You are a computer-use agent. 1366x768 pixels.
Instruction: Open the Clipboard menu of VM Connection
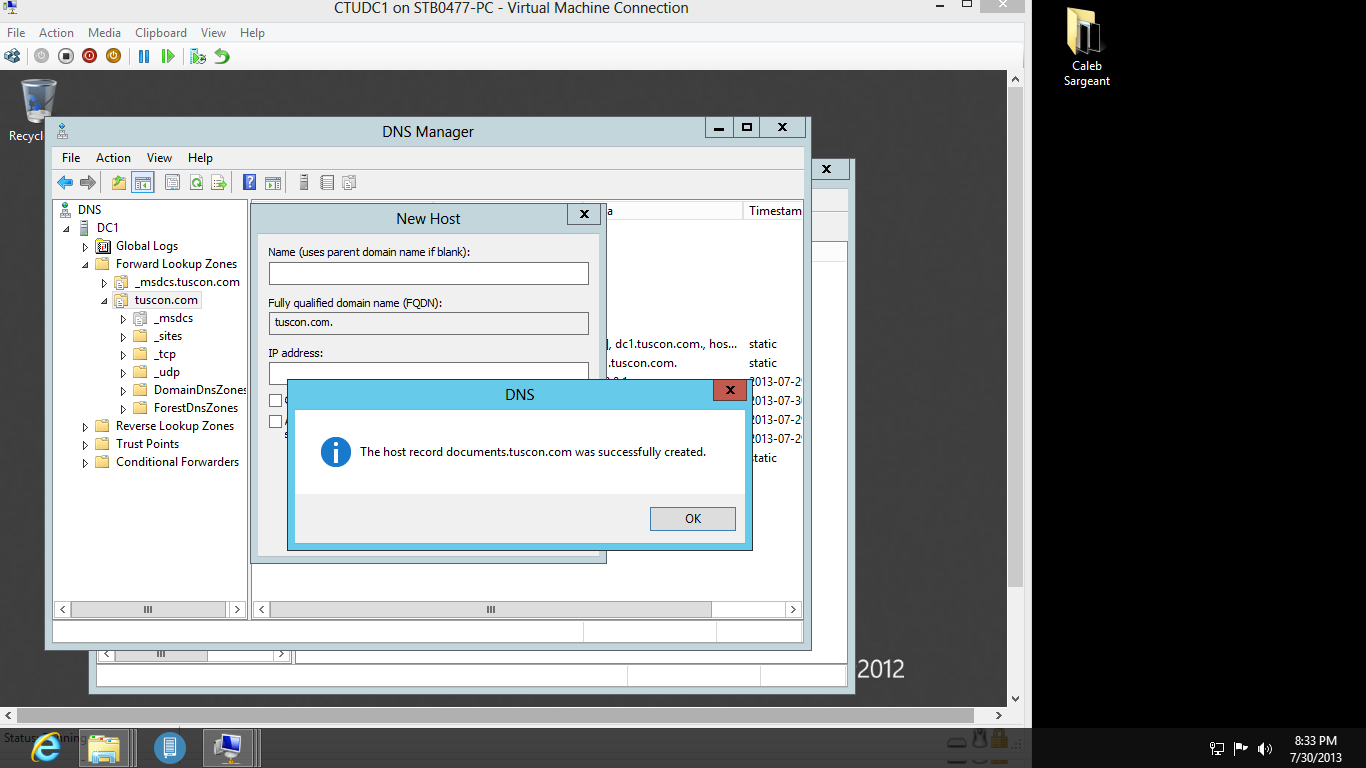tap(161, 33)
